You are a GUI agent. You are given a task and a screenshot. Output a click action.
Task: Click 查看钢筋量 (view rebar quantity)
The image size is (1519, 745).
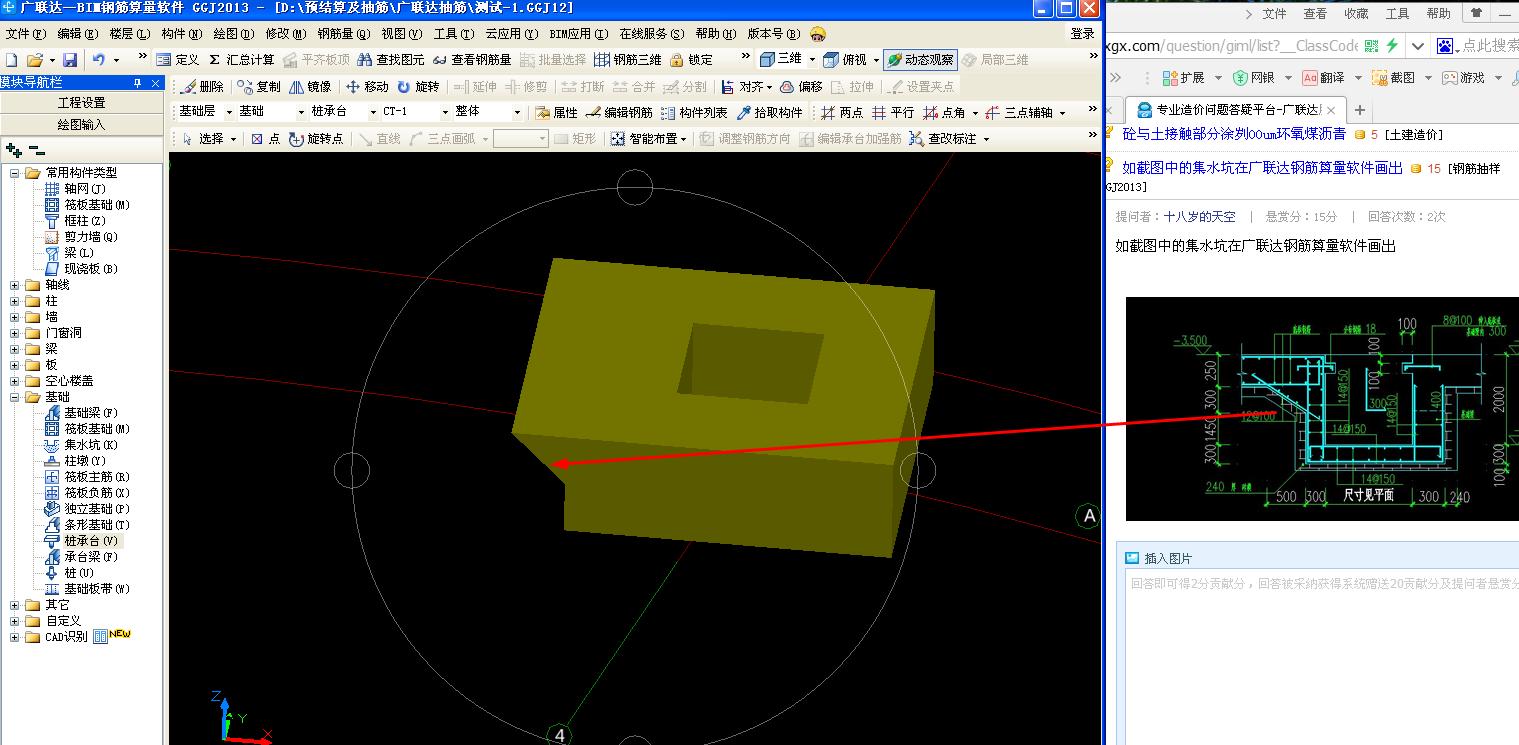tap(472, 60)
